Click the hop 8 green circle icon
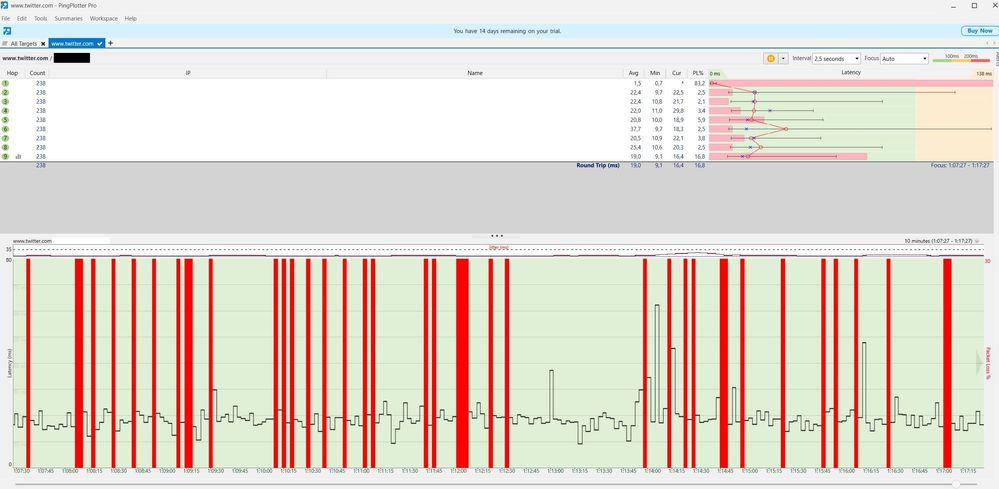999x489 pixels. 6,147
